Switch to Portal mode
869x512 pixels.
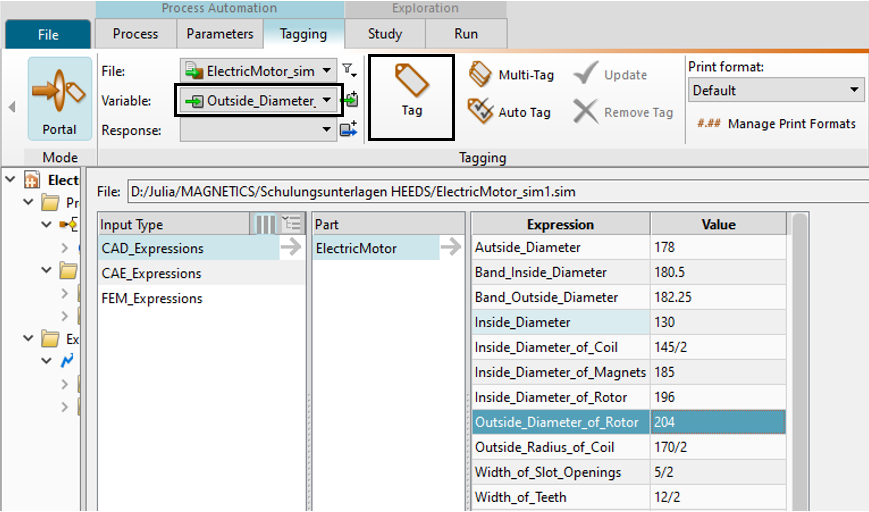(x=59, y=101)
